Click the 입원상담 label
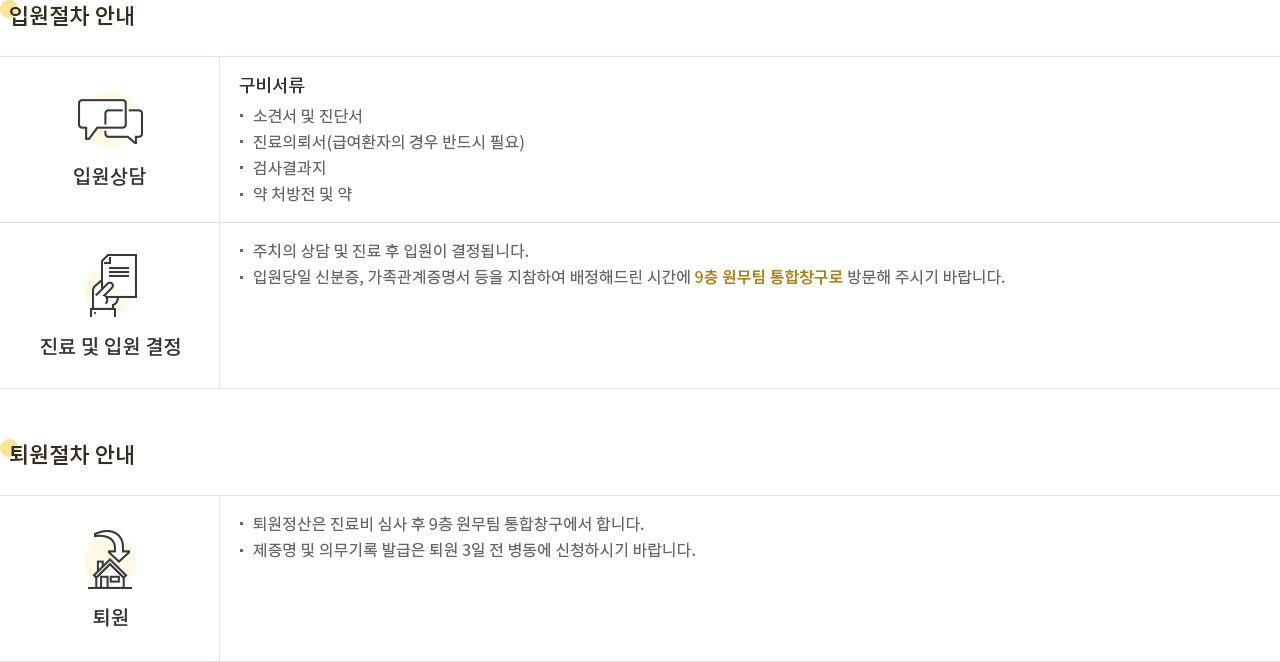 [109, 176]
